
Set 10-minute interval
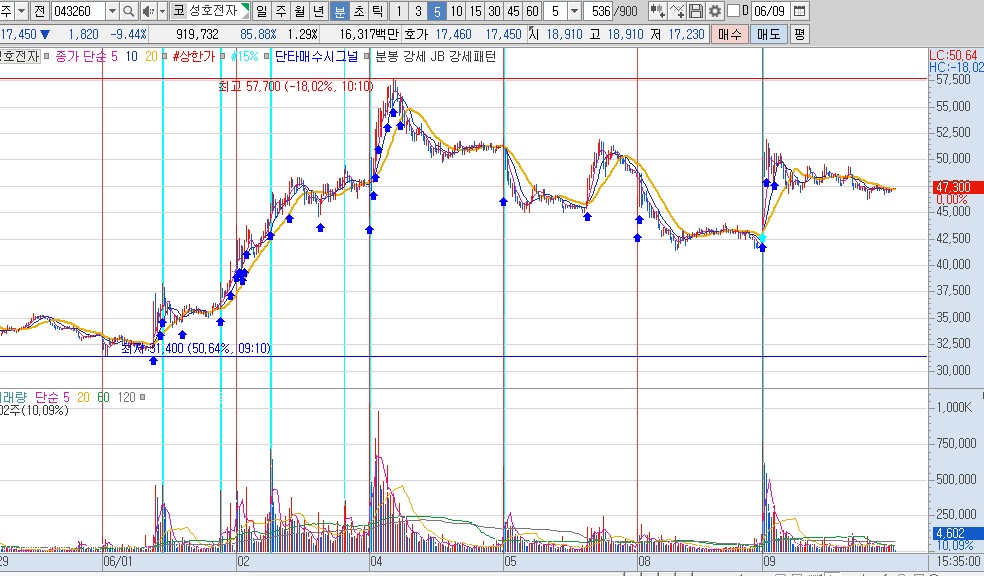tap(456, 11)
